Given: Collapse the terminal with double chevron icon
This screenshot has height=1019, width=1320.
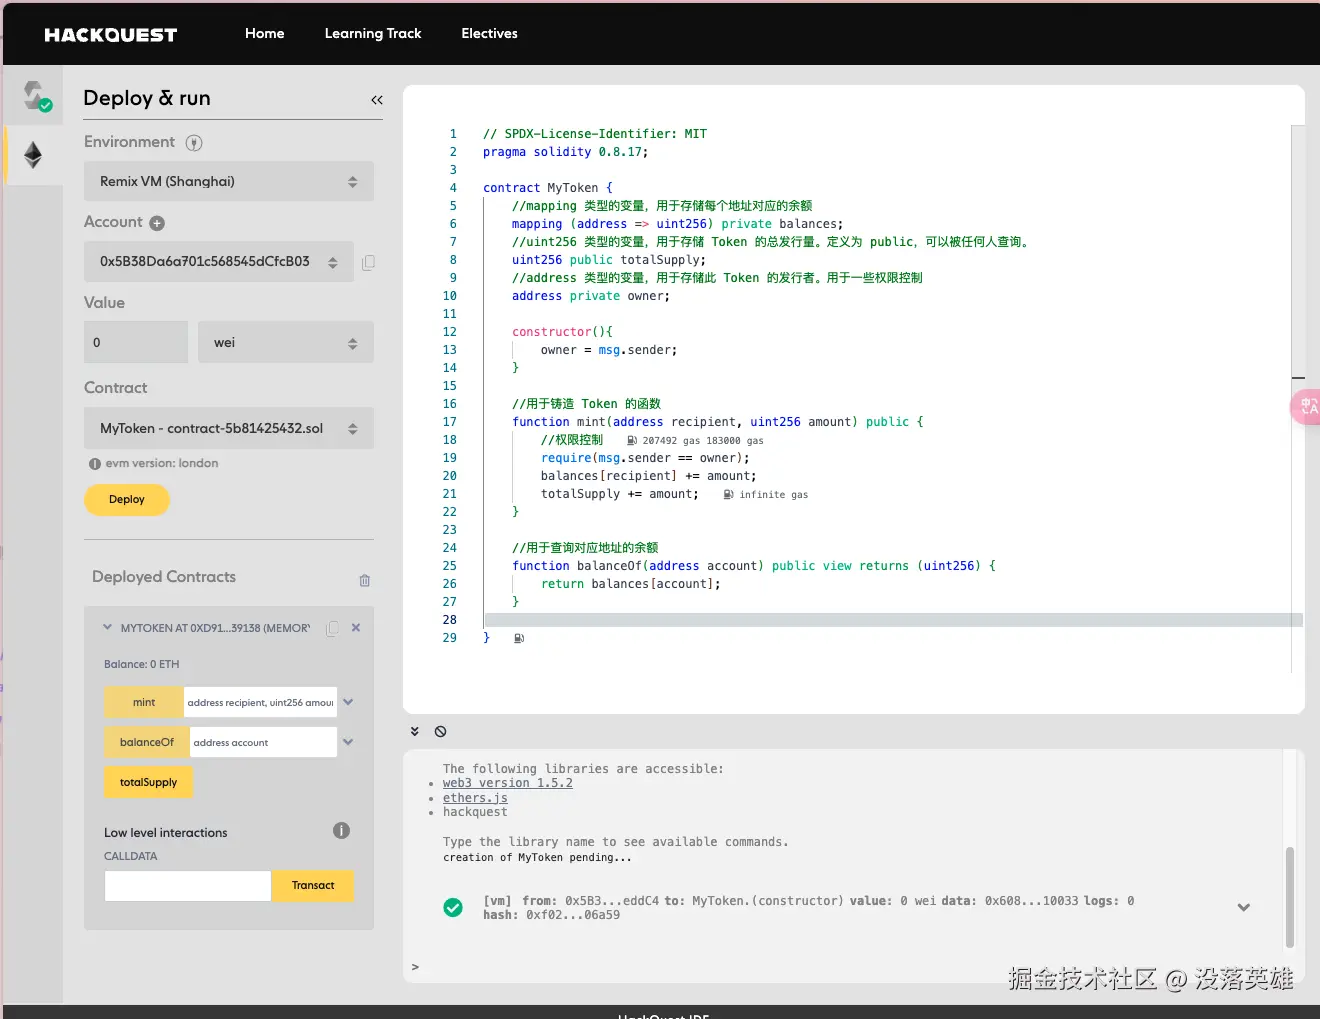Looking at the screenshot, I should click(x=415, y=731).
